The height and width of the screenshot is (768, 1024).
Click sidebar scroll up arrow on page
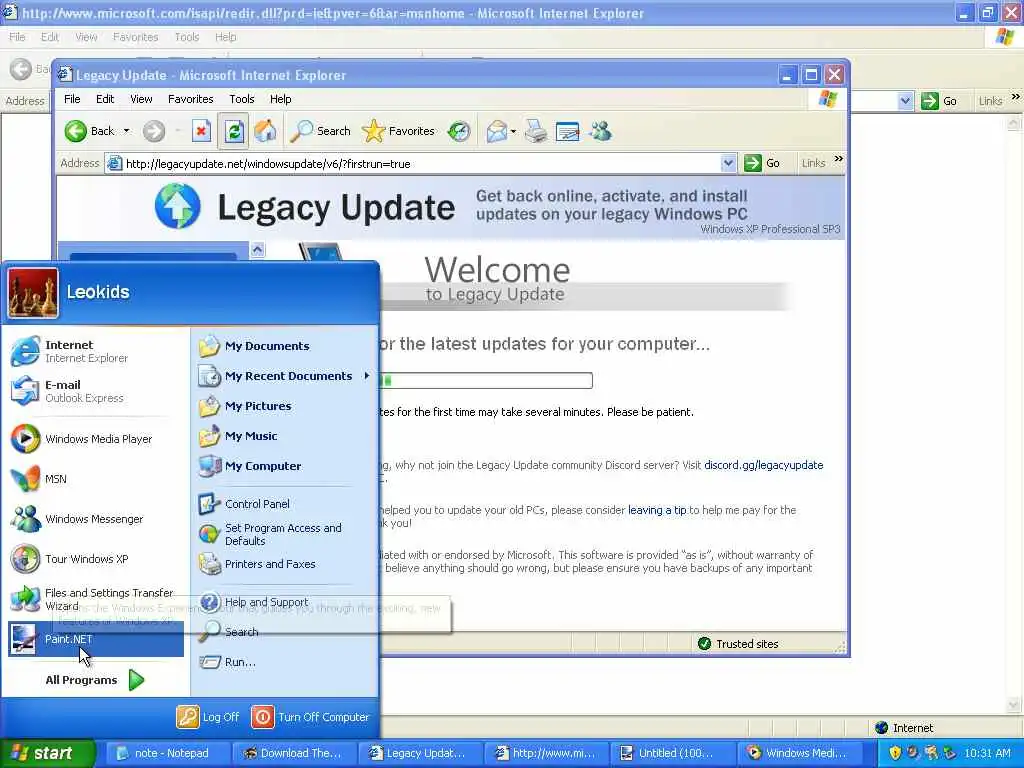pos(258,249)
